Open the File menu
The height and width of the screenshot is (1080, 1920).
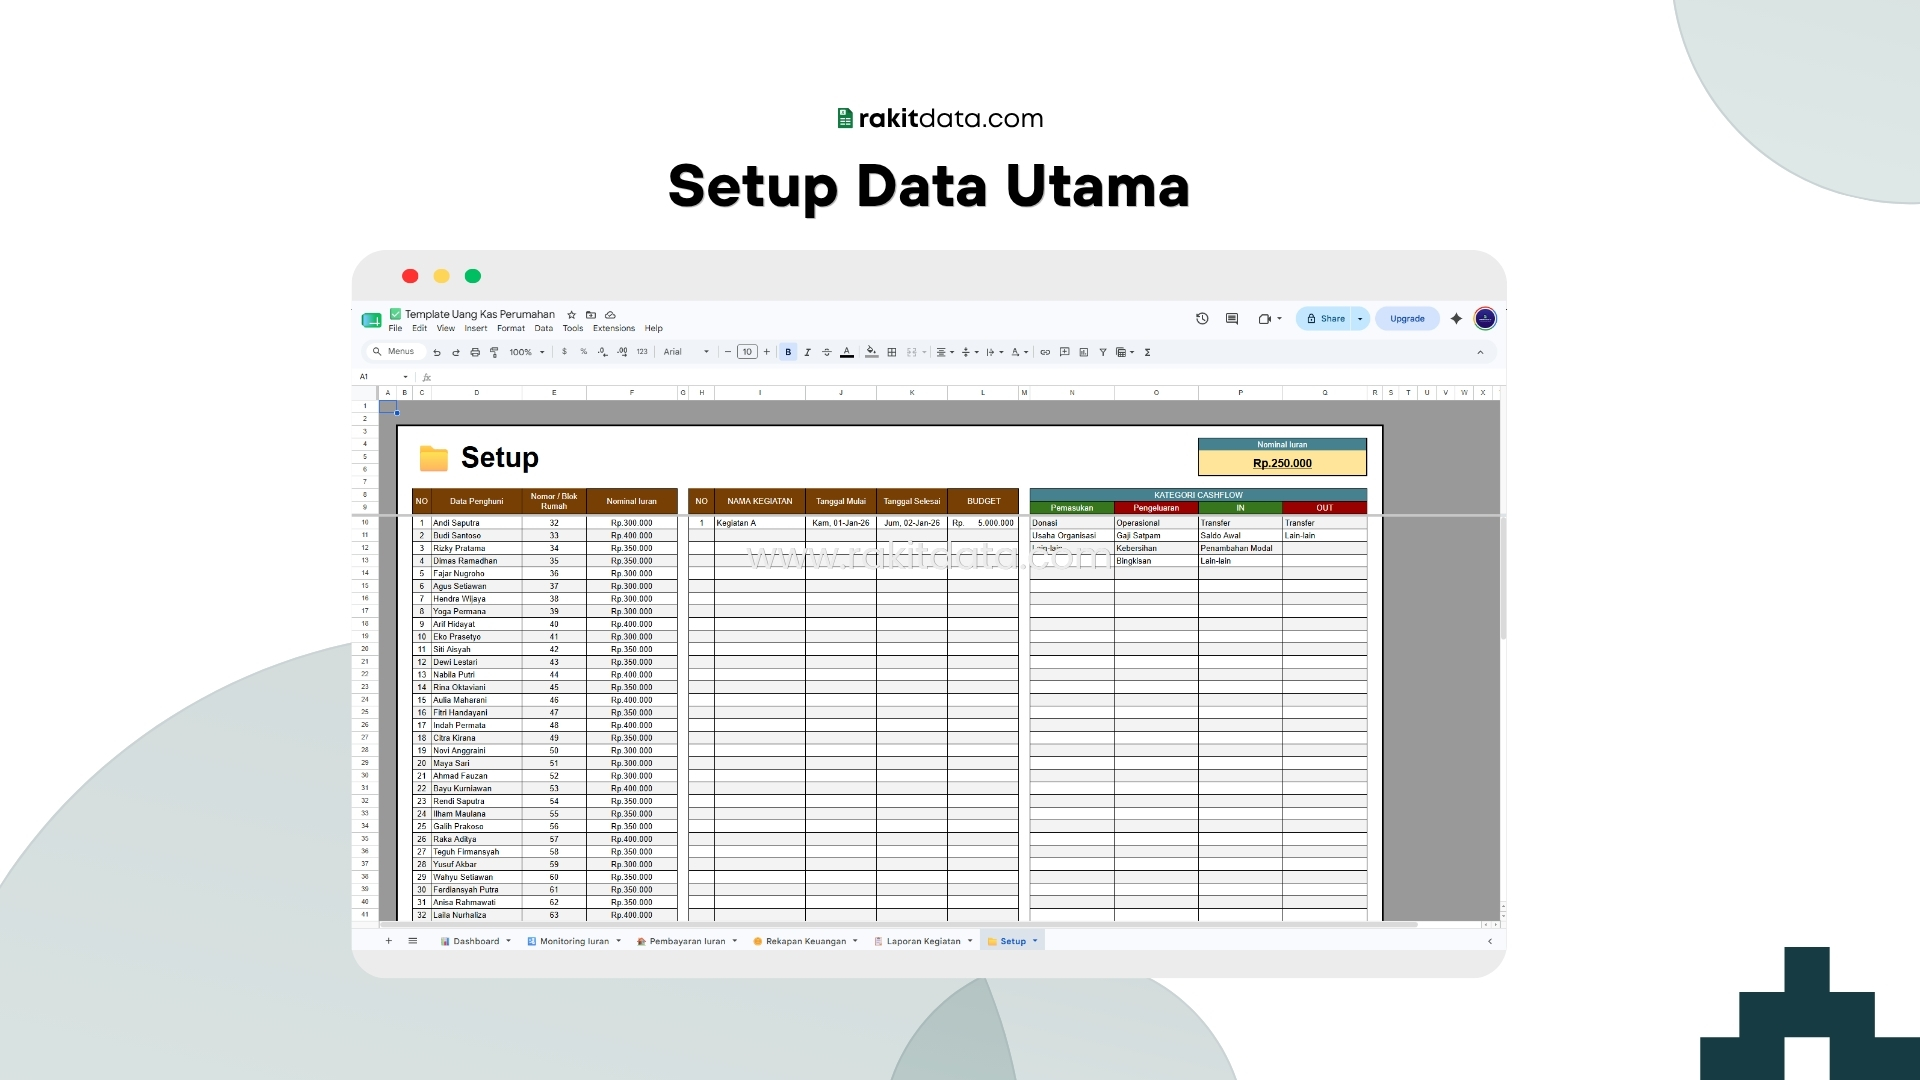tap(395, 328)
